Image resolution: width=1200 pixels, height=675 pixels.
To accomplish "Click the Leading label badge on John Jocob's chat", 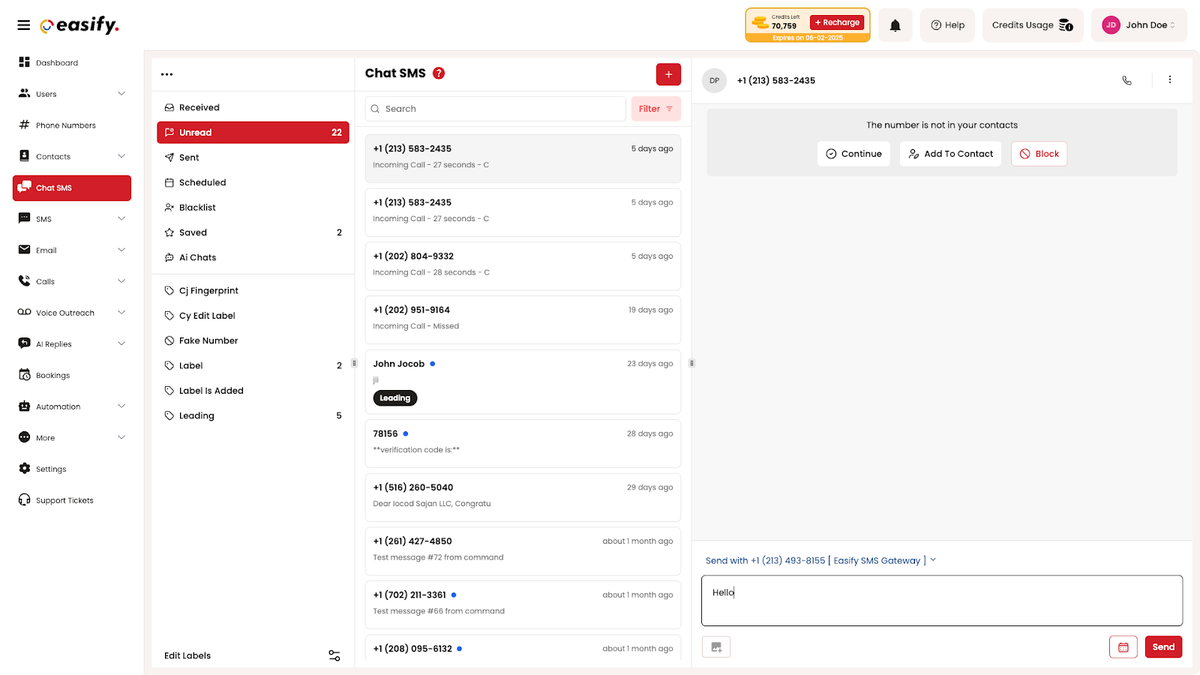I will (395, 397).
